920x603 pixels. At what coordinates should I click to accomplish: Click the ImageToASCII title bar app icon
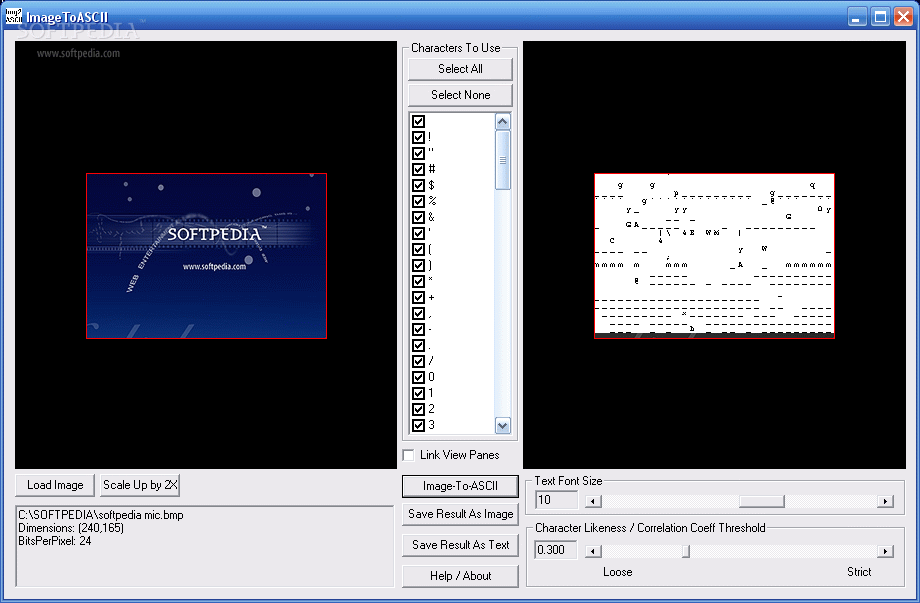pos(13,17)
